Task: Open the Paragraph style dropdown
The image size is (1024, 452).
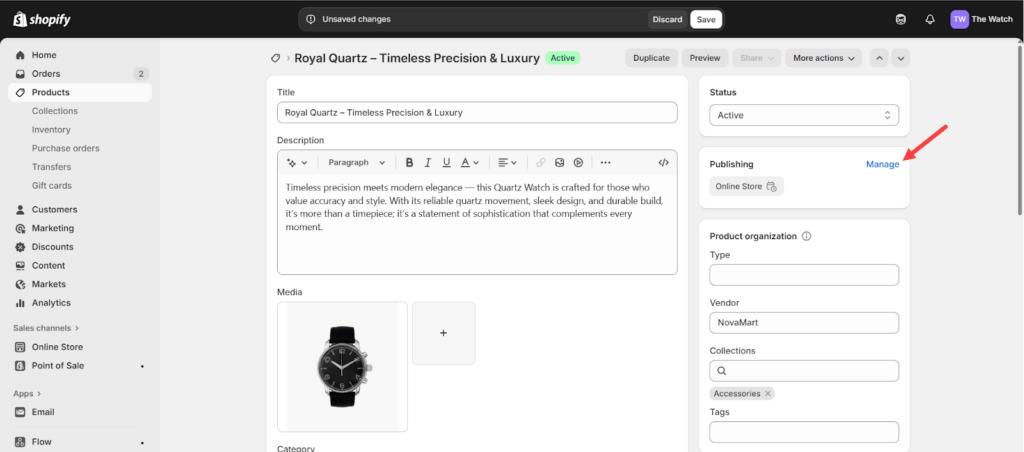Action: pyautogui.click(x=356, y=162)
